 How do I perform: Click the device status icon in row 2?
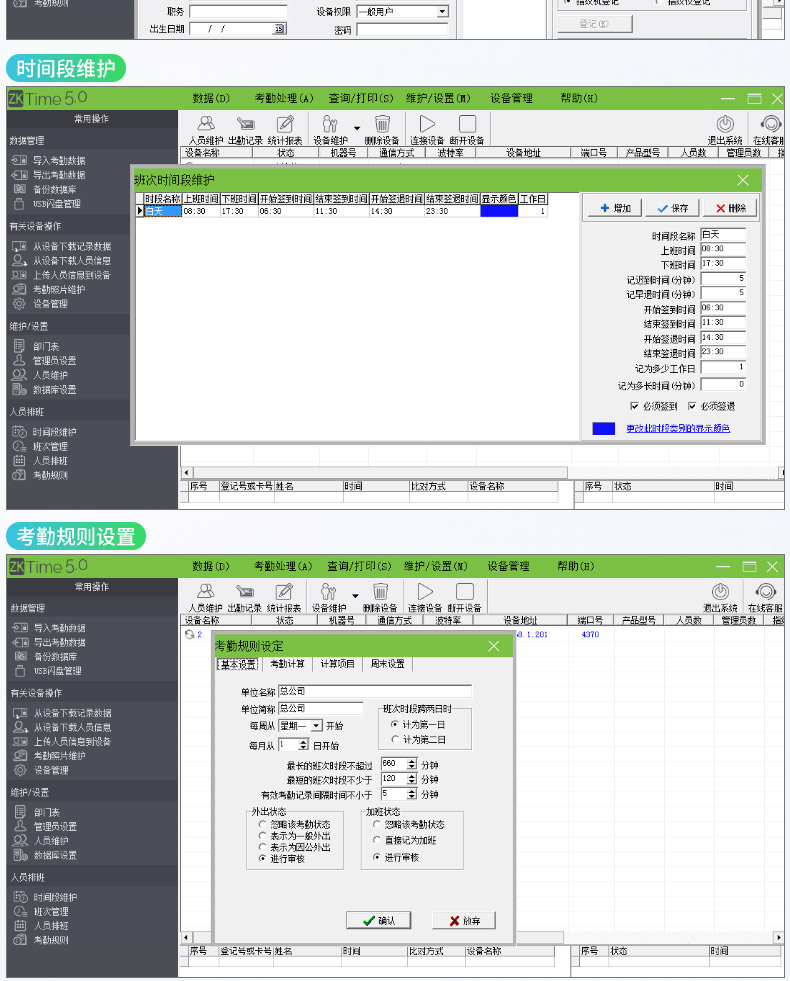coord(189,634)
